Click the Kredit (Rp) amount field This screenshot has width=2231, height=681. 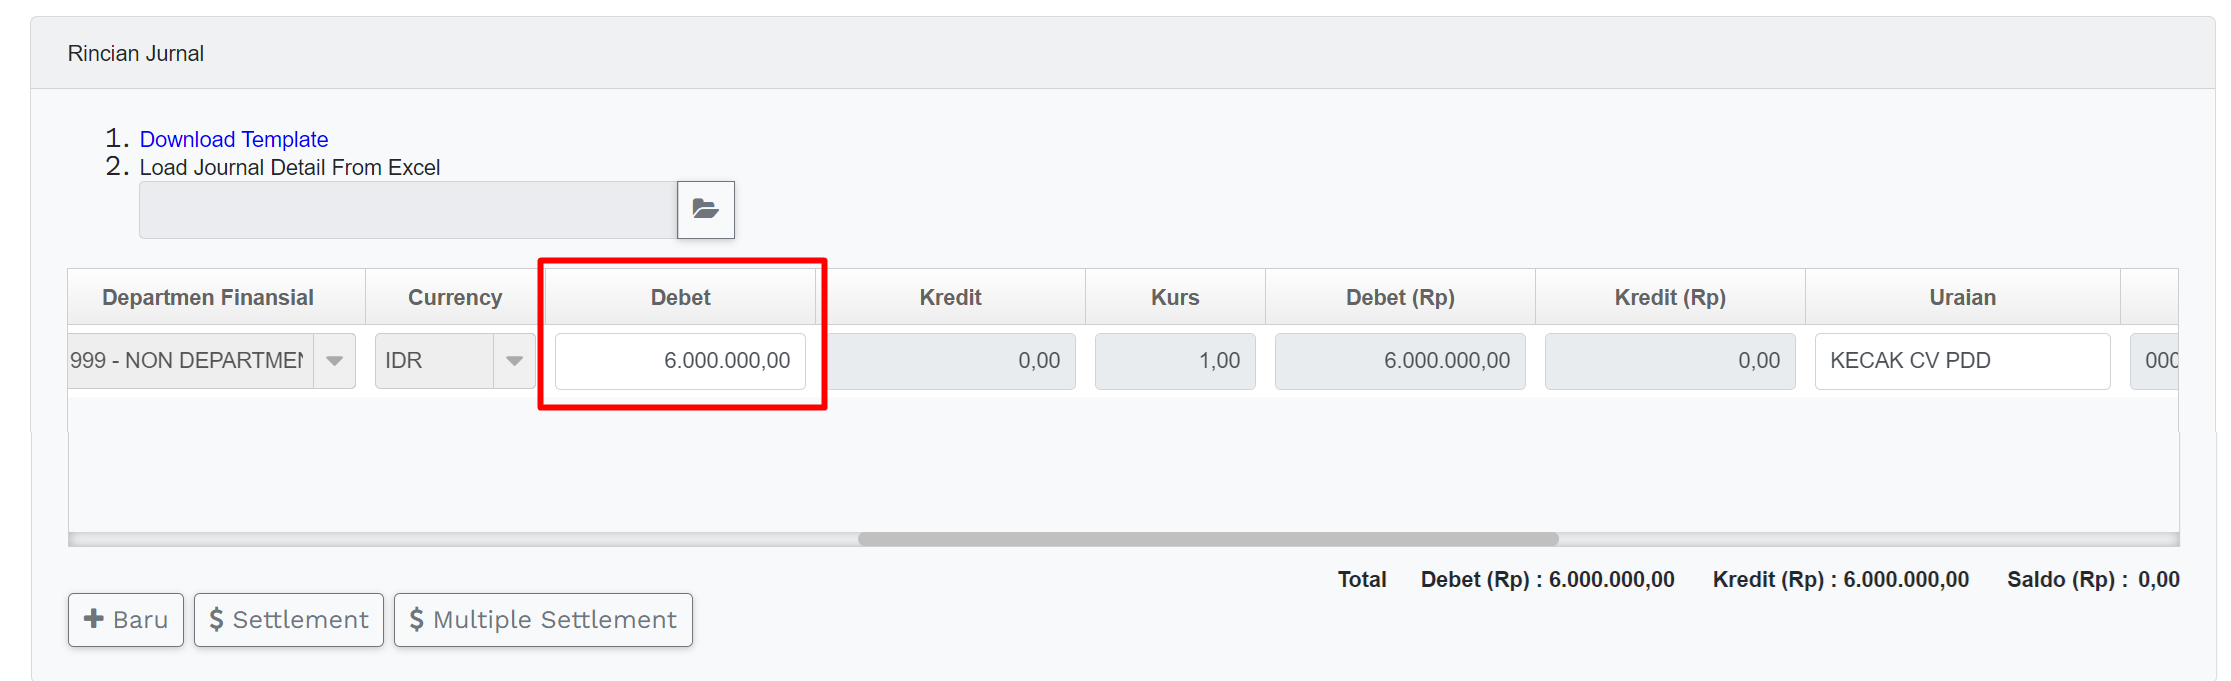pos(1670,361)
